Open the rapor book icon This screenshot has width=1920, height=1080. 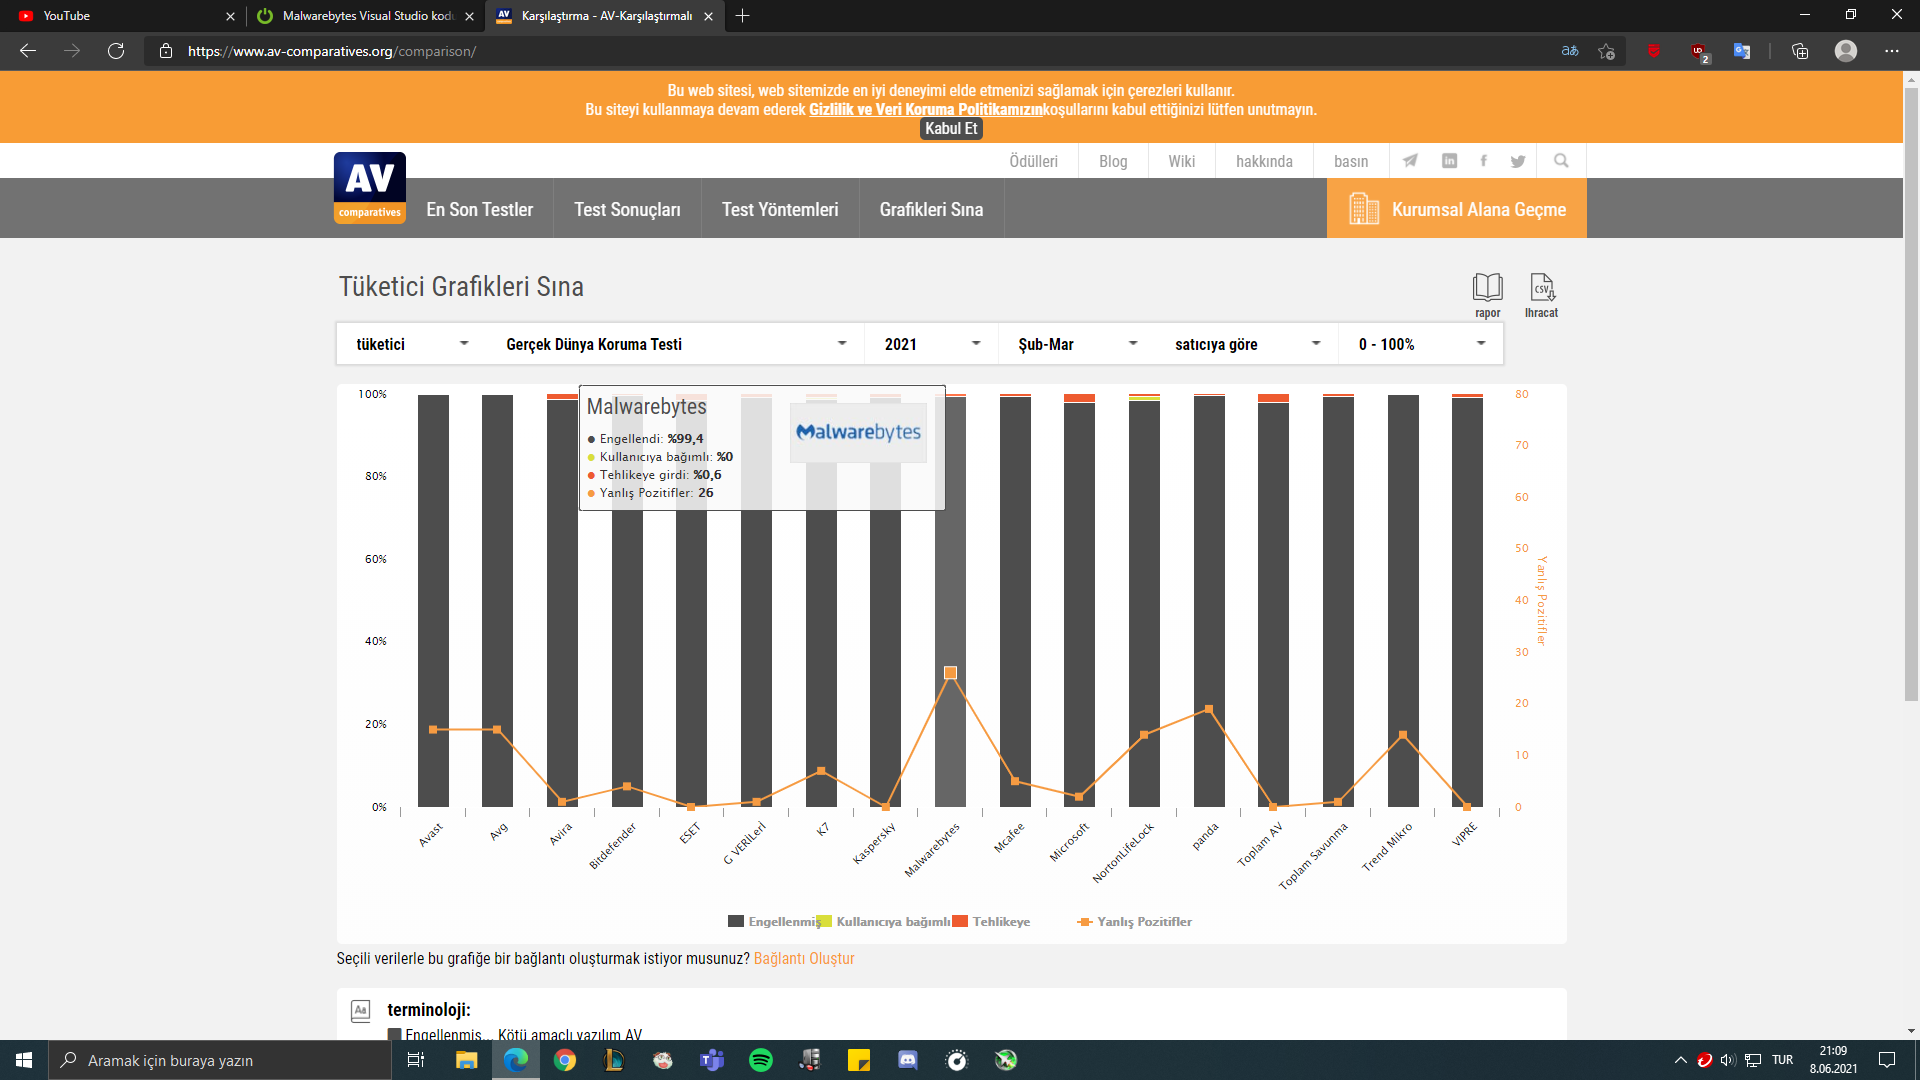pos(1487,288)
